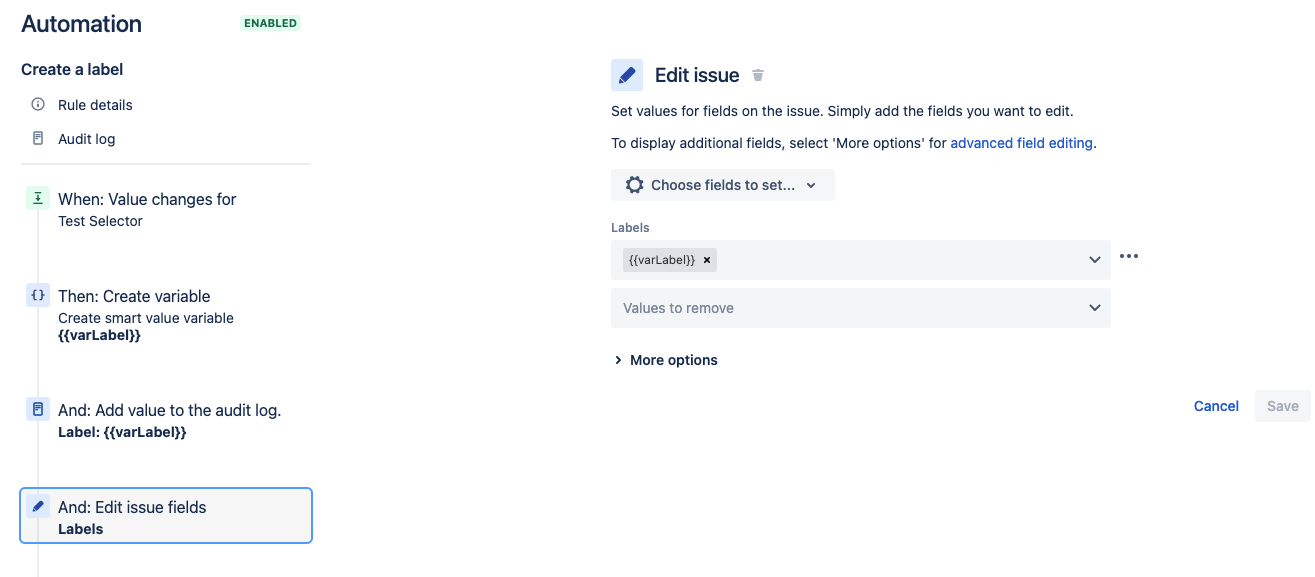Open the three-dot menu beside Labels field
Image resolution: width=1315 pixels, height=577 pixels.
pyautogui.click(x=1129, y=256)
